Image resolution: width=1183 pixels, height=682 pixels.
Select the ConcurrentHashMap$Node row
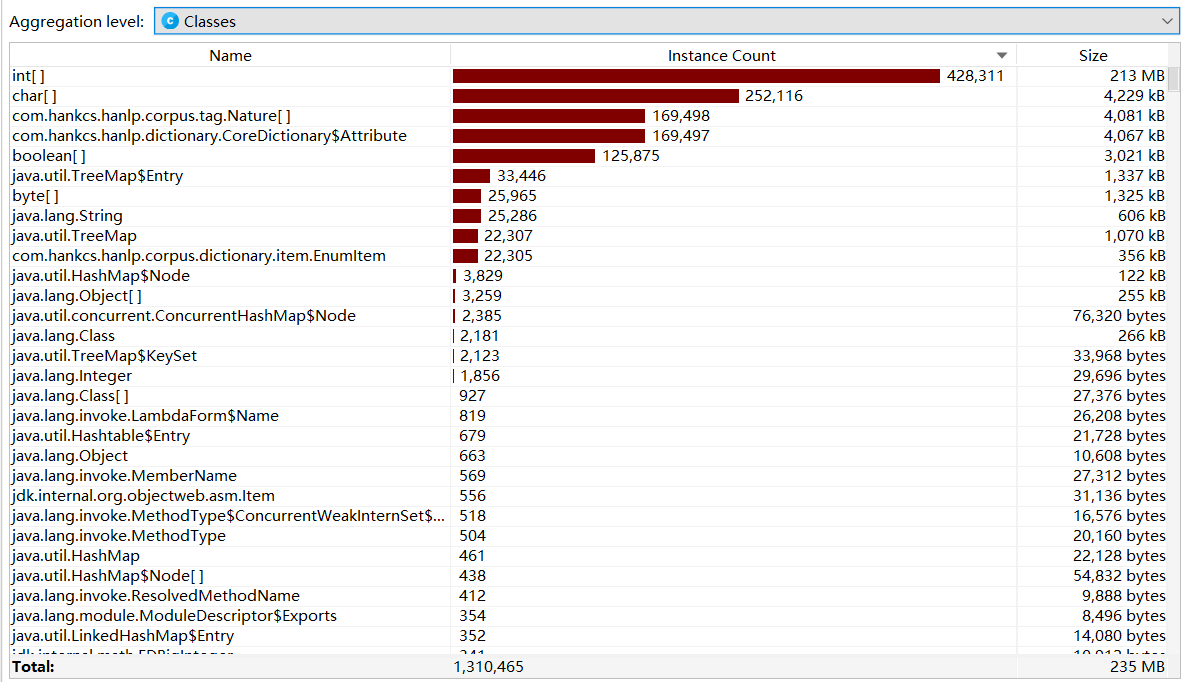(x=589, y=315)
